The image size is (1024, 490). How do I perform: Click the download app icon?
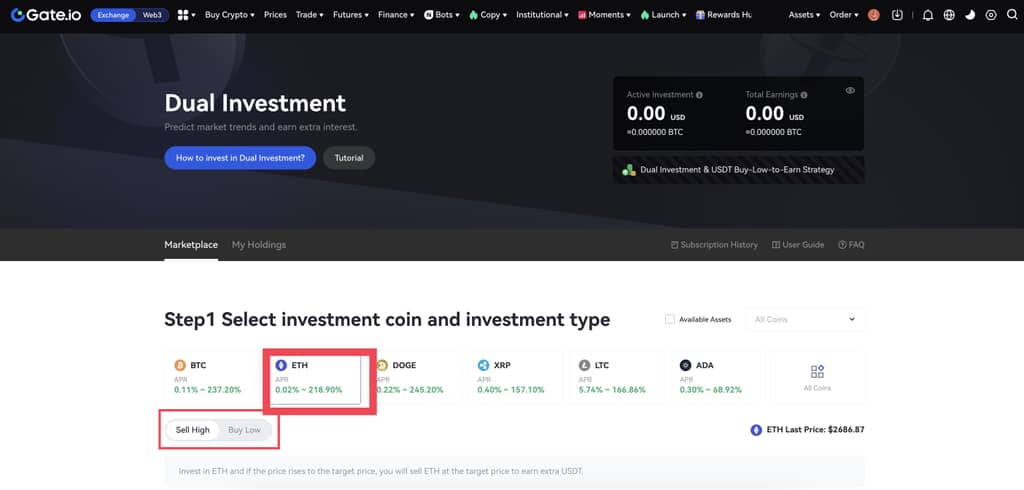(897, 15)
